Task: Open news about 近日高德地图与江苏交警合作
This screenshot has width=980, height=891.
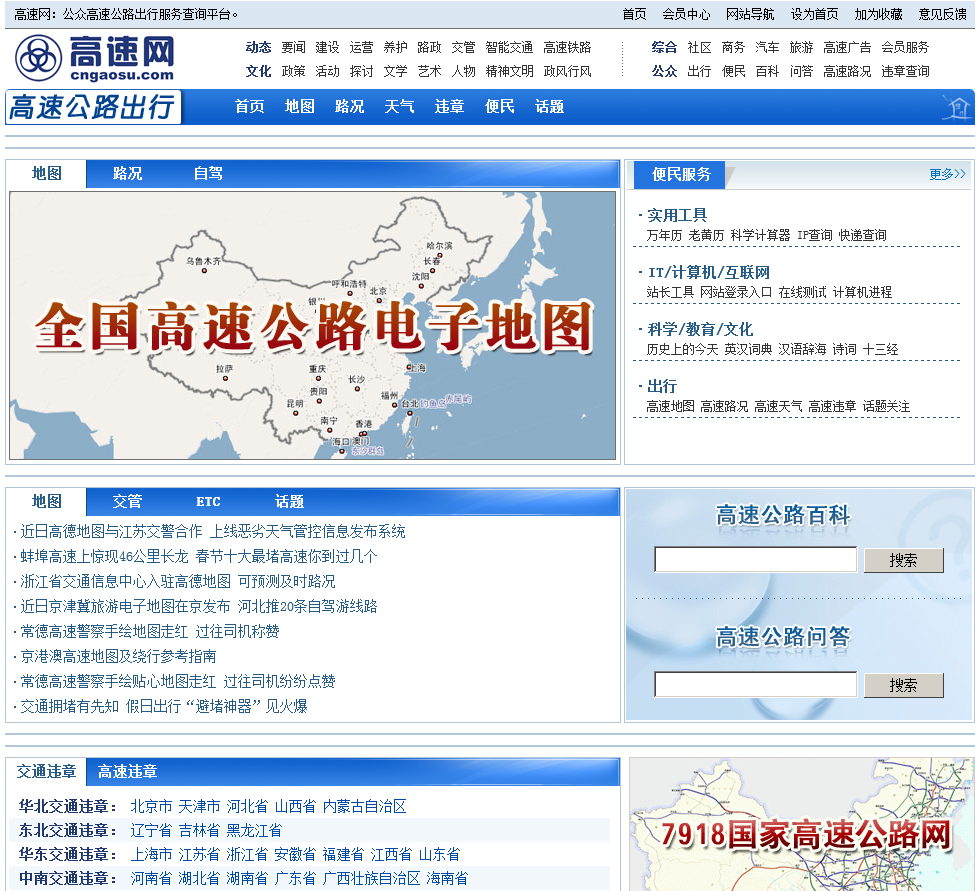Action: tap(212, 532)
